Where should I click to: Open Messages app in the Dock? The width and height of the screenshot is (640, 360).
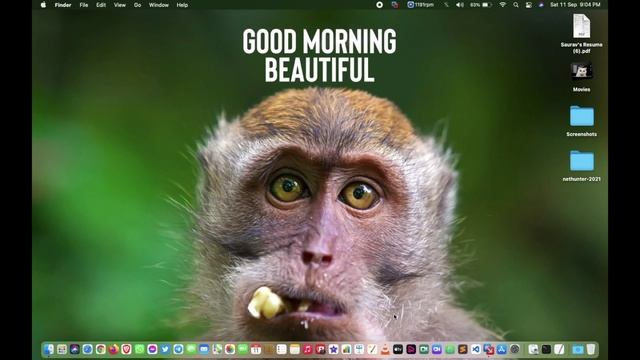coord(191,349)
